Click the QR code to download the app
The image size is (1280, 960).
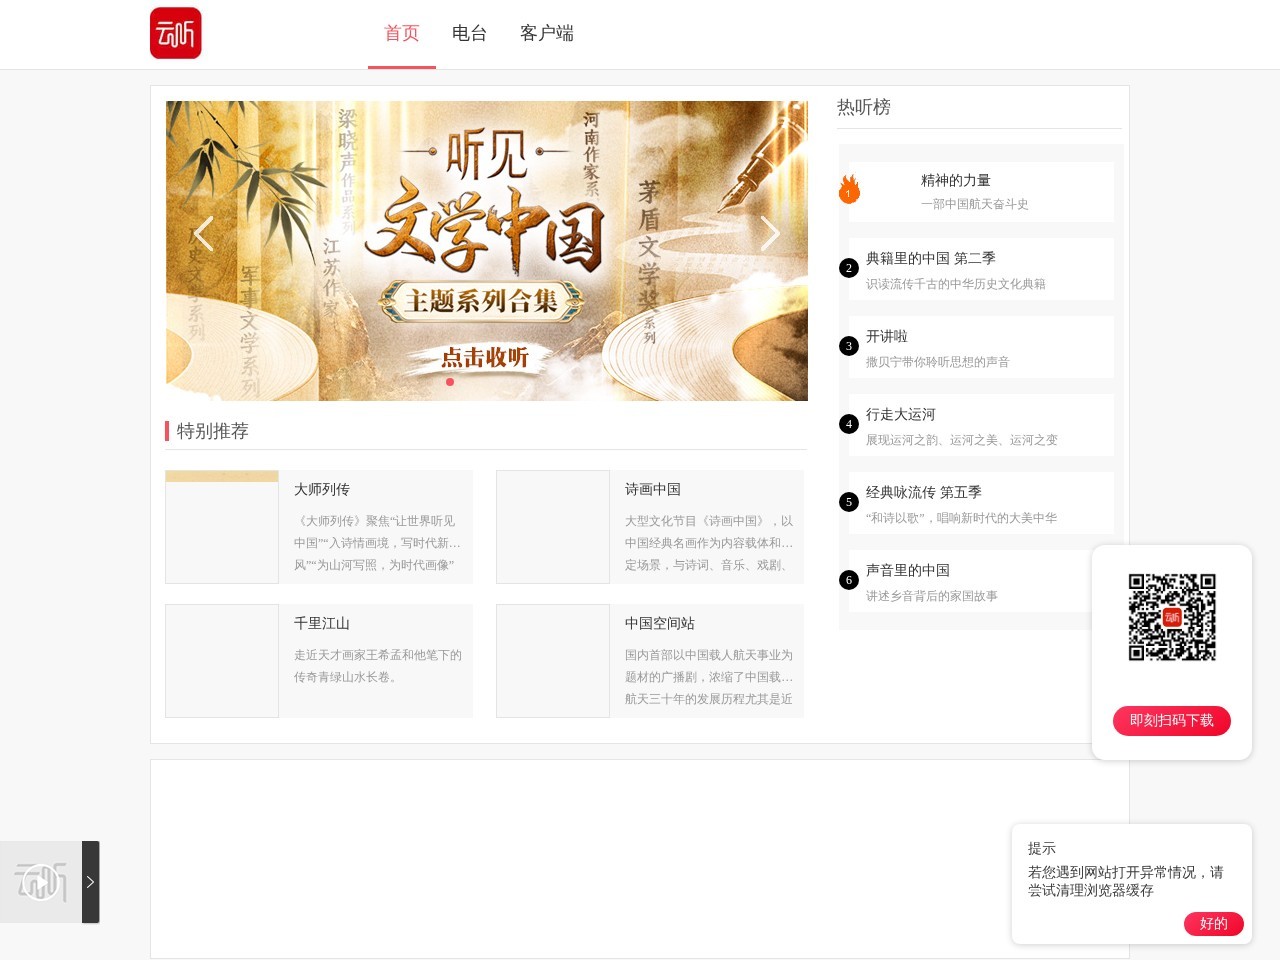(x=1171, y=617)
